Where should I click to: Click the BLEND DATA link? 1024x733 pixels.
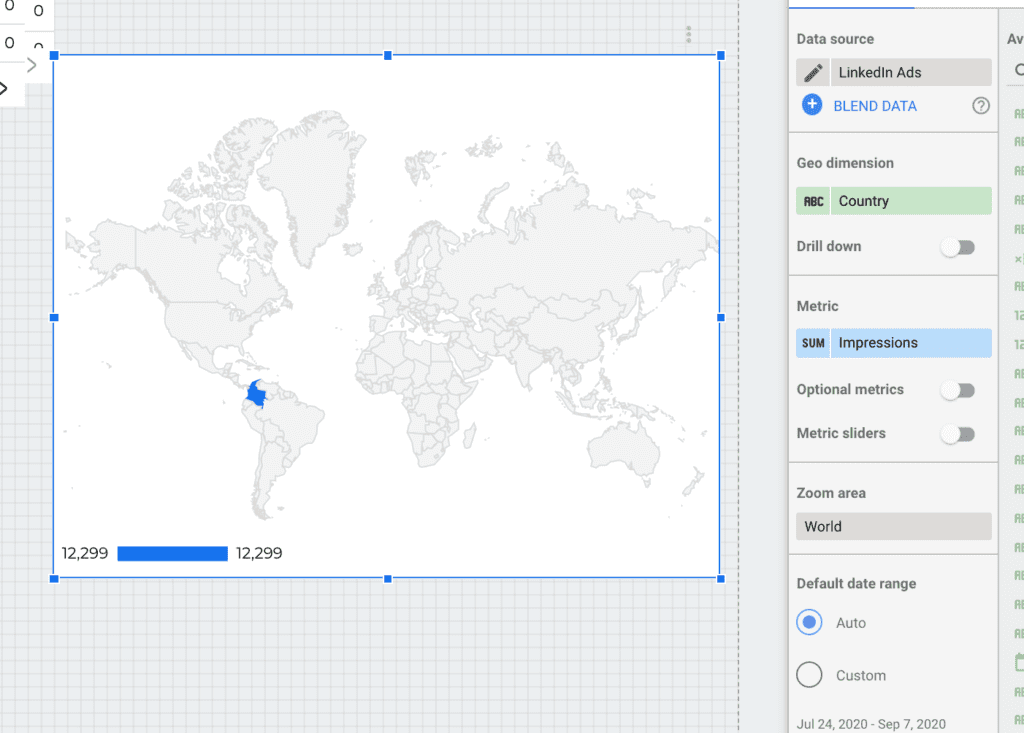874,106
